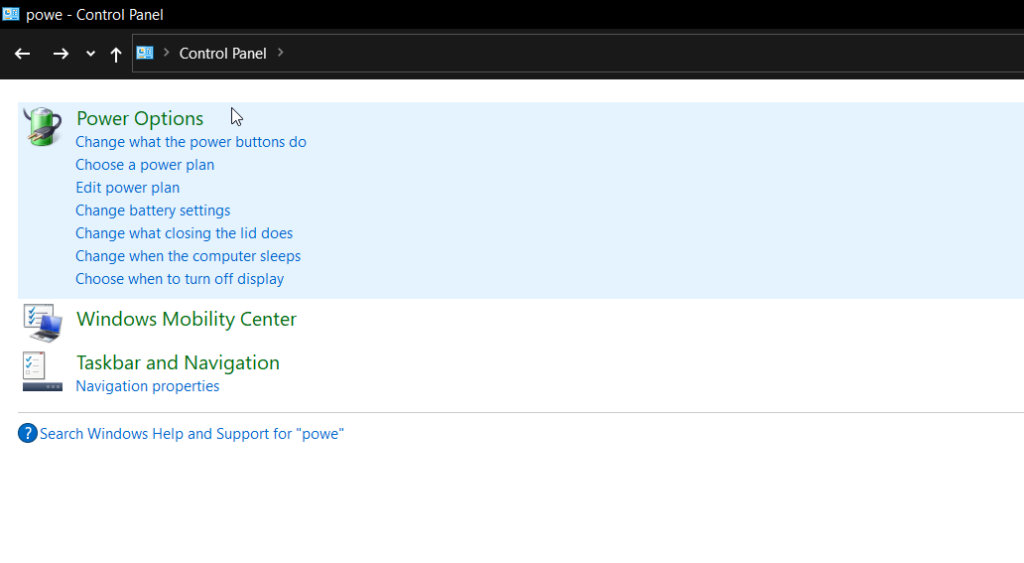Click the title bar Control Panel icon
The width and height of the screenshot is (1024, 563).
[11, 14]
